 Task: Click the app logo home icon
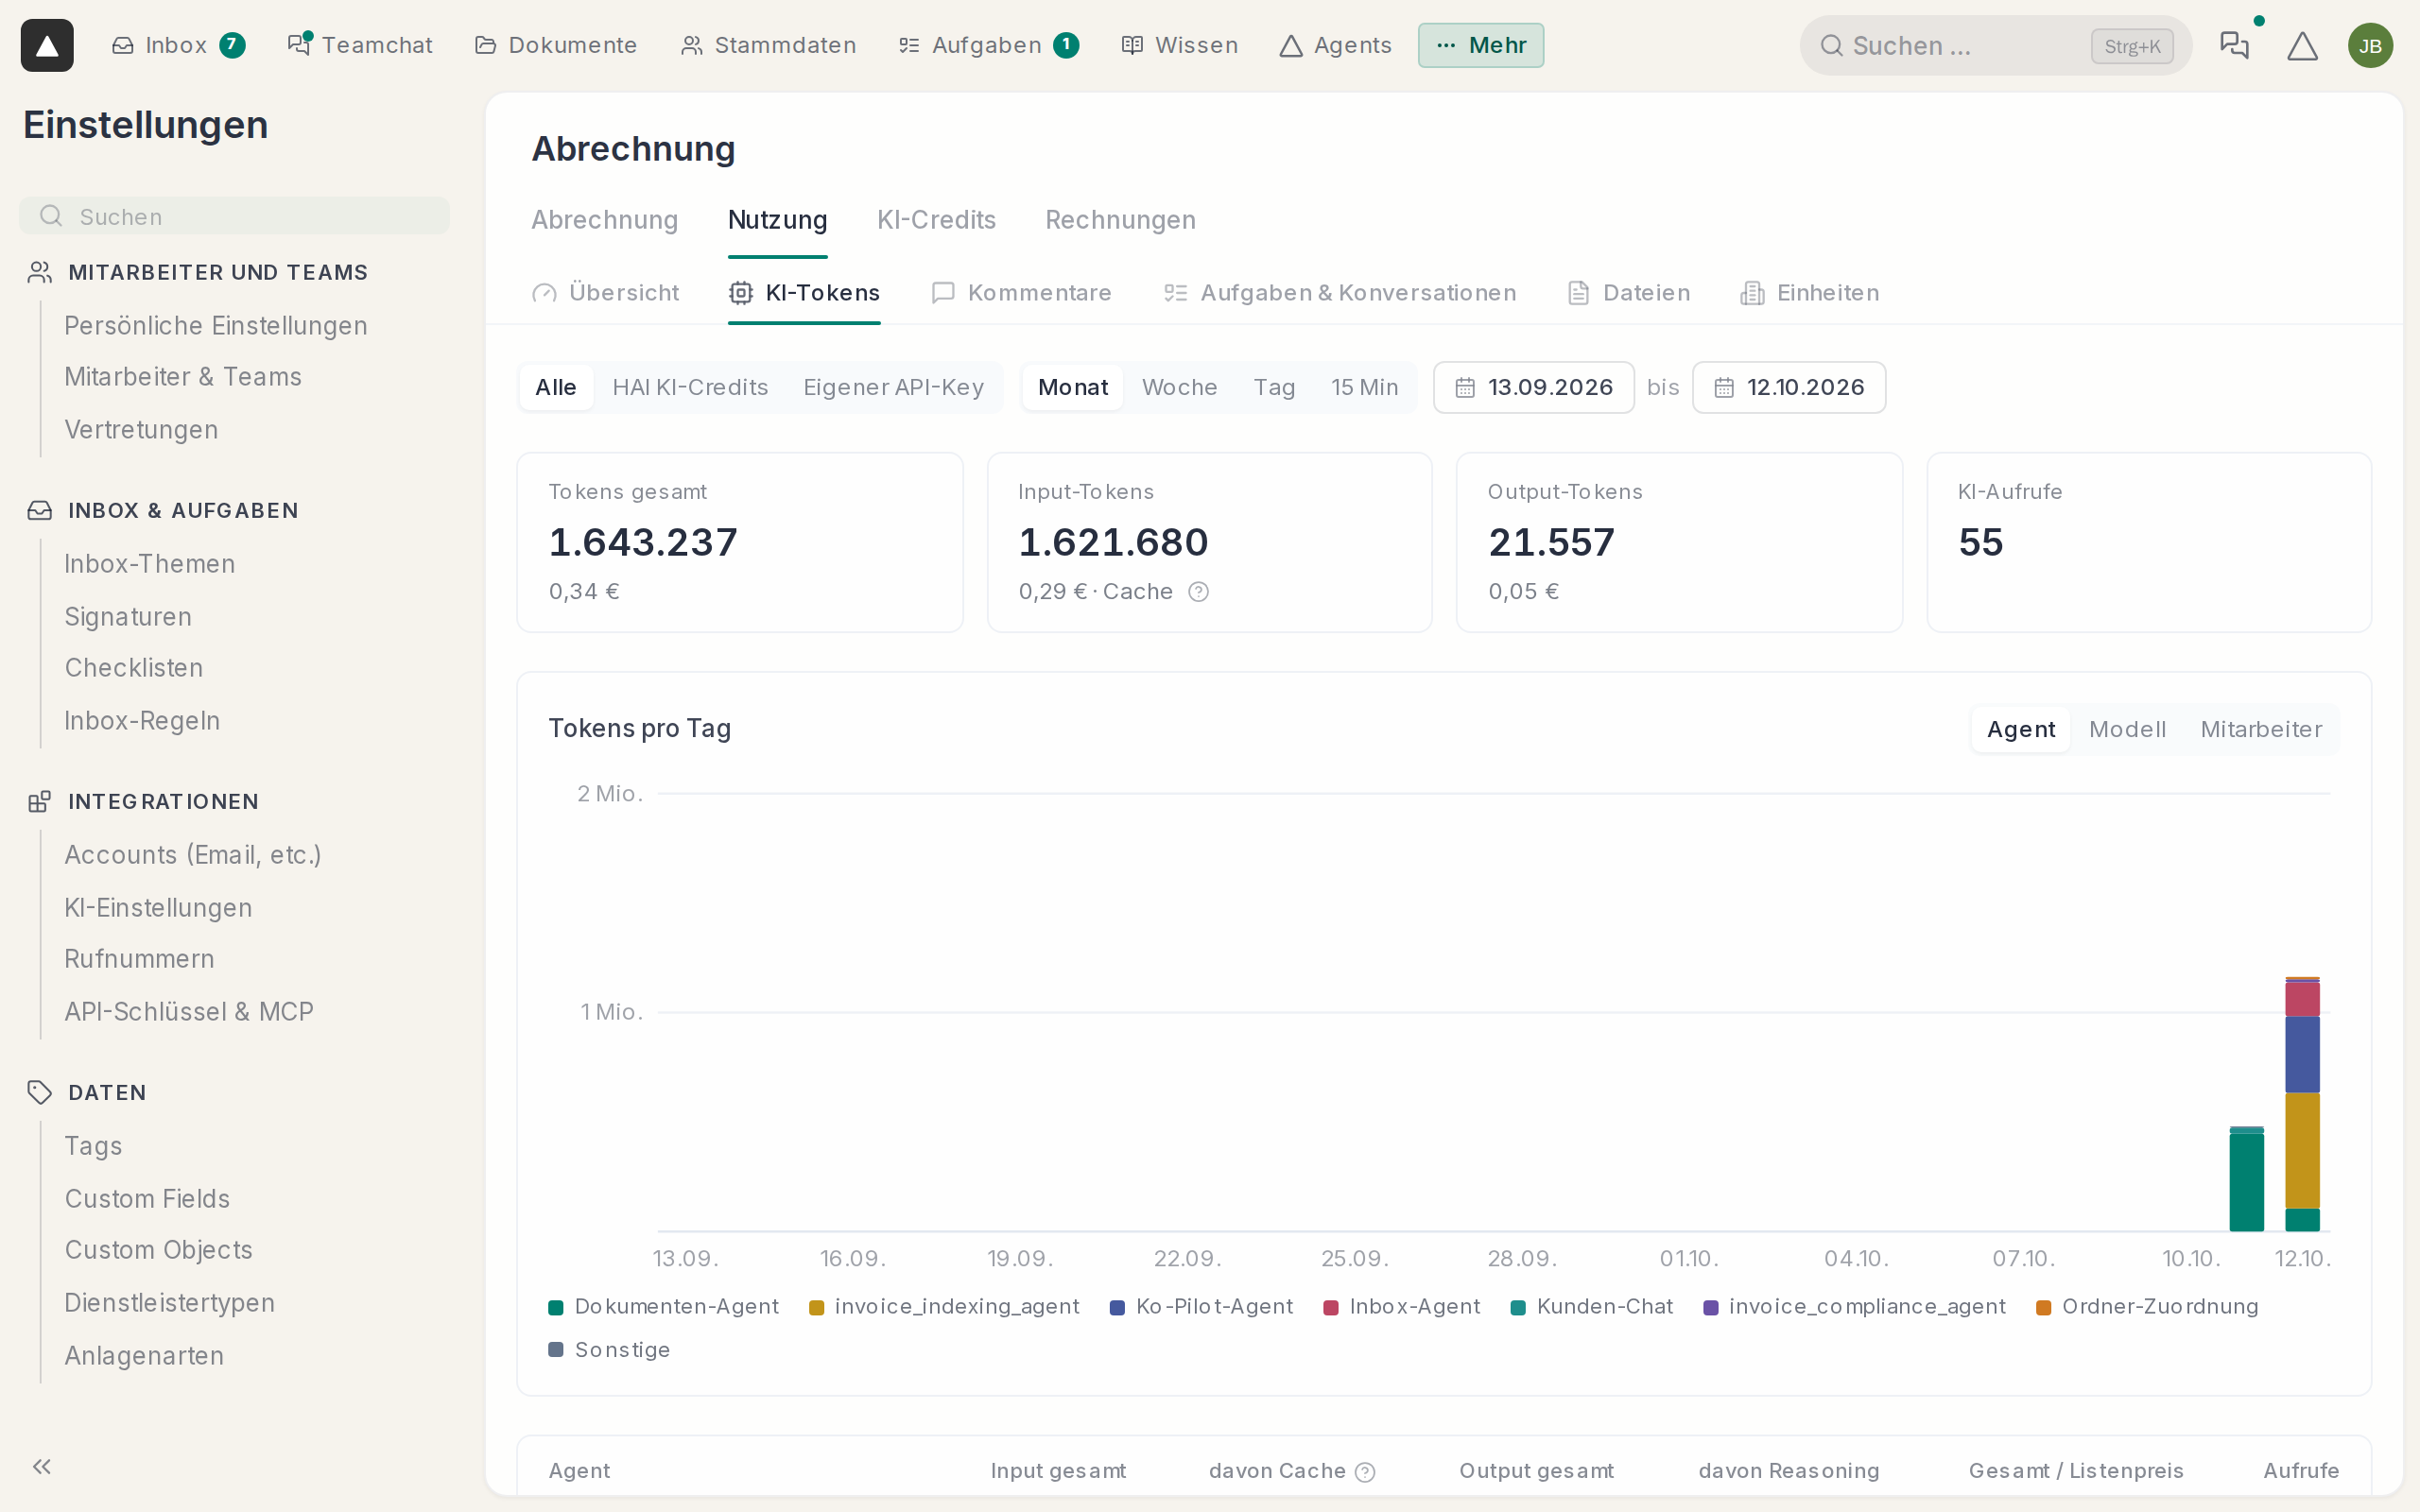(47, 45)
